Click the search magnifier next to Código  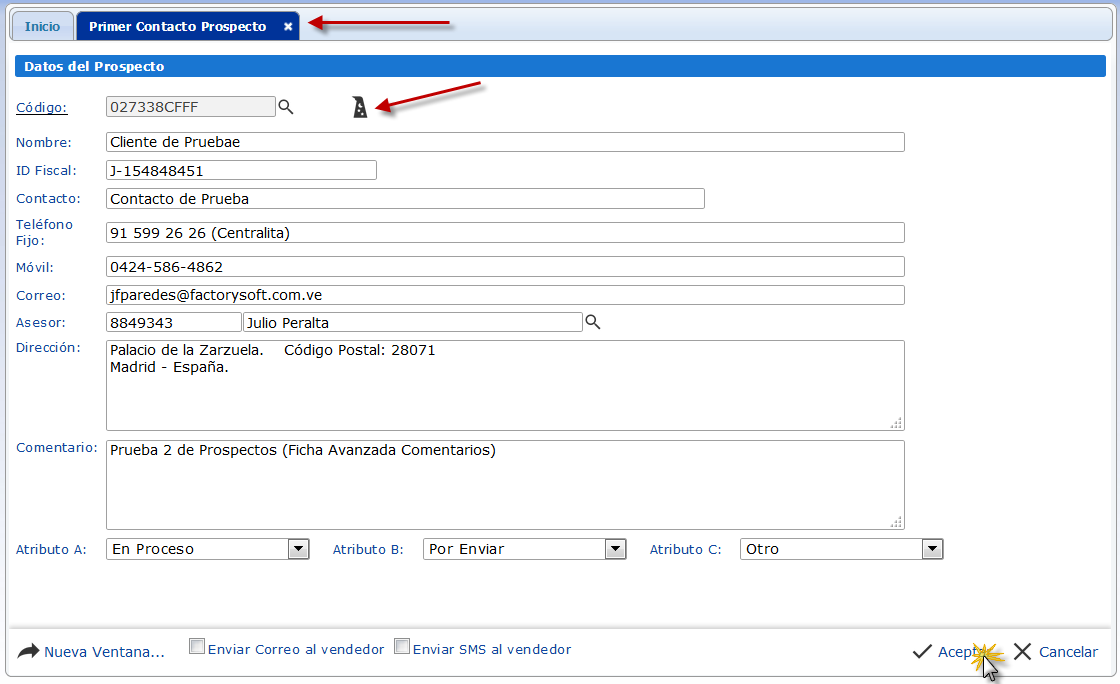tap(286, 107)
